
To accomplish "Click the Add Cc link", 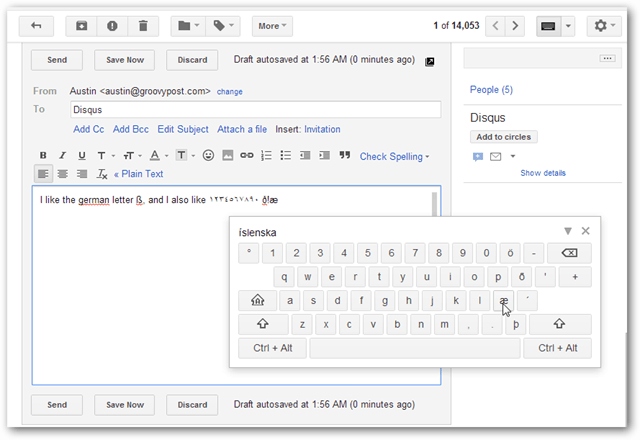I will tap(89, 129).
